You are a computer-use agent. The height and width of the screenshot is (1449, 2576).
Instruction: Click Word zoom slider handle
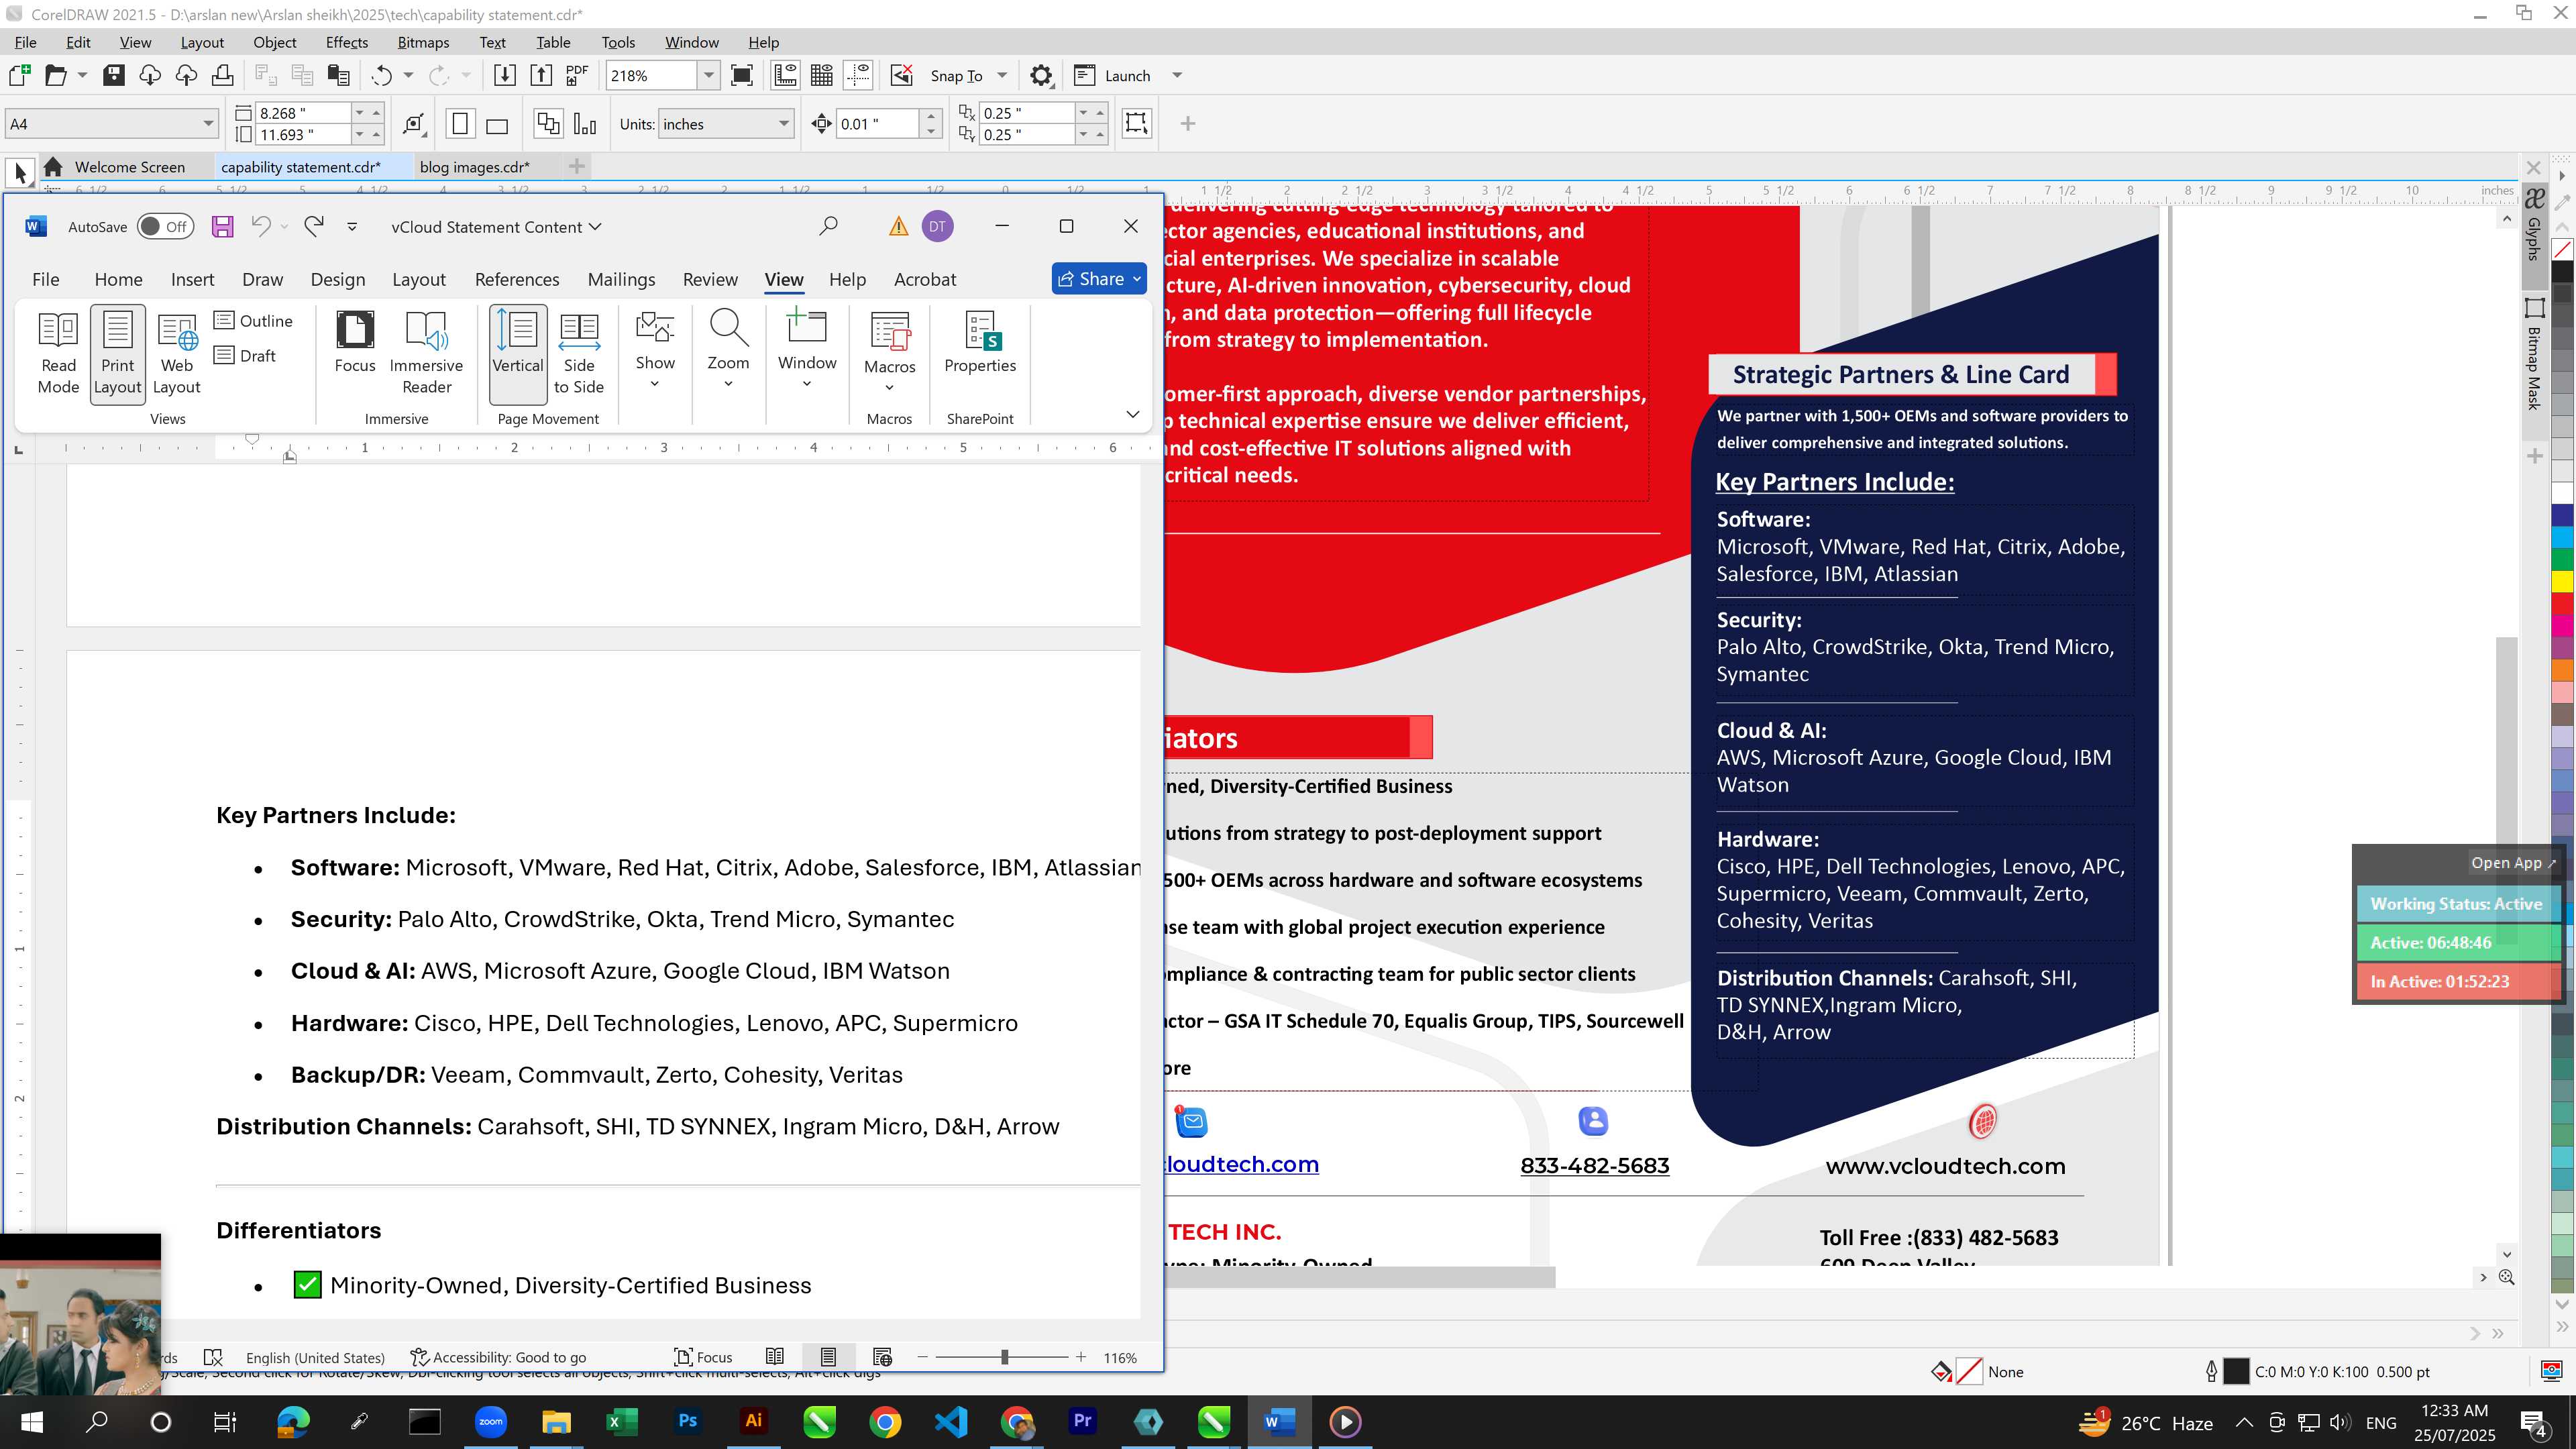pos(1004,1357)
